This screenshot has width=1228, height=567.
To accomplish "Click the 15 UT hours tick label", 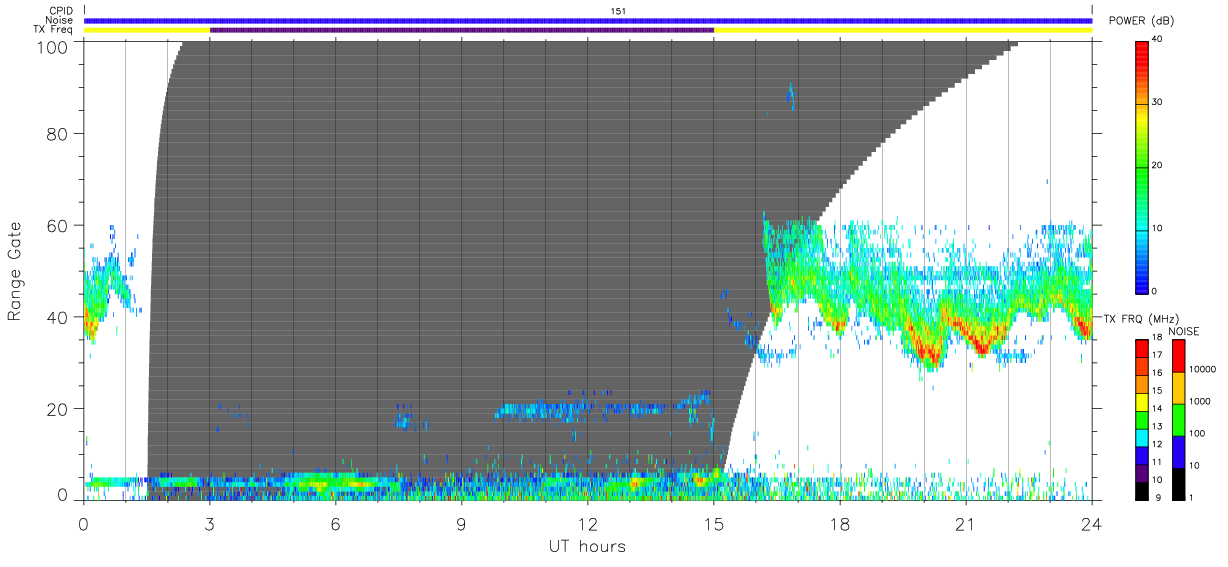I will pos(714,523).
